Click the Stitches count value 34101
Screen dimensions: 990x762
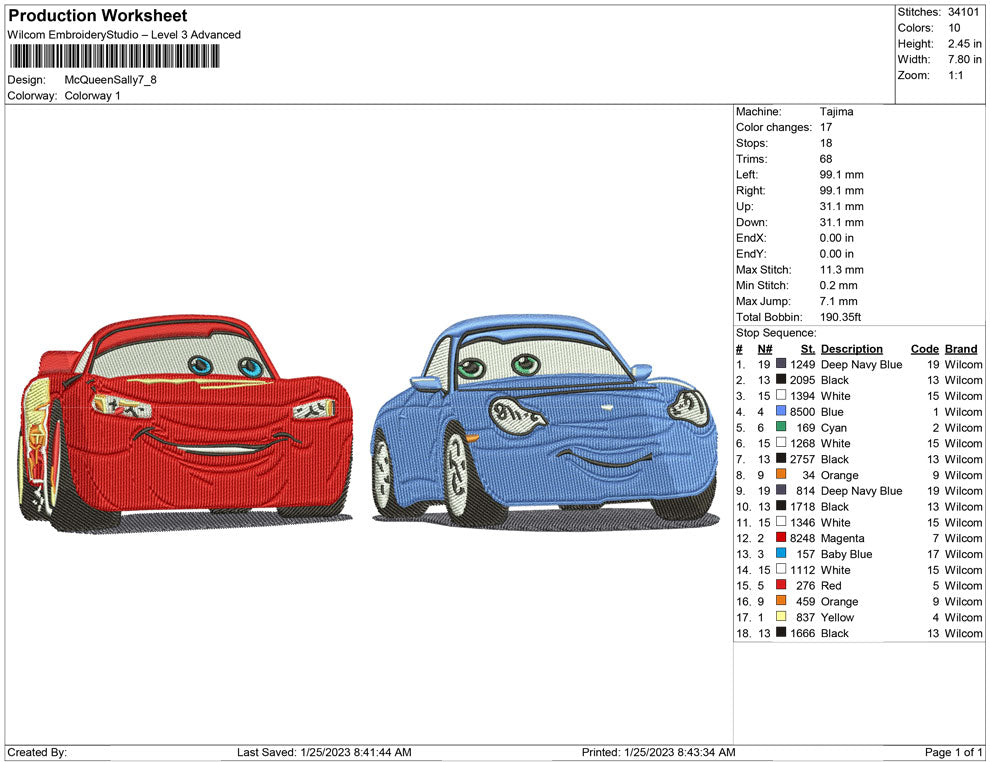tap(964, 12)
